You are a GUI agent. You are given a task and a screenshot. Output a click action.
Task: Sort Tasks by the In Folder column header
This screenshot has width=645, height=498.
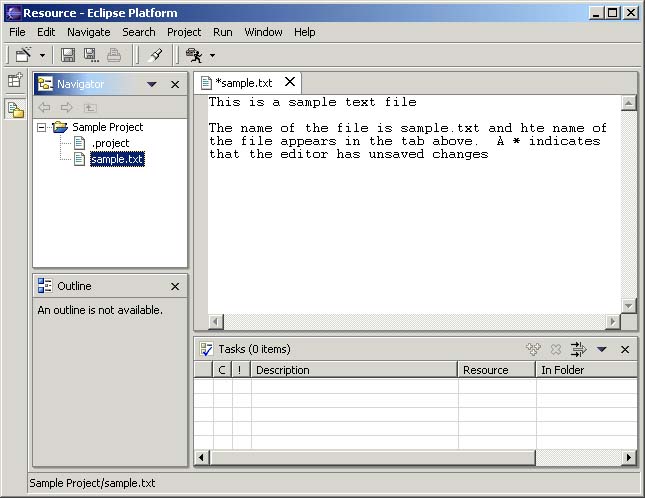coord(587,370)
